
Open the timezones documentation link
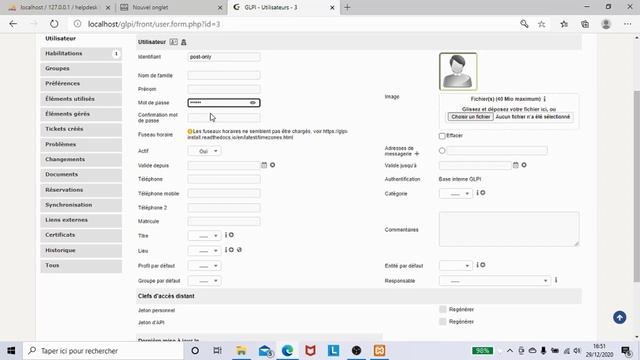coord(267,134)
